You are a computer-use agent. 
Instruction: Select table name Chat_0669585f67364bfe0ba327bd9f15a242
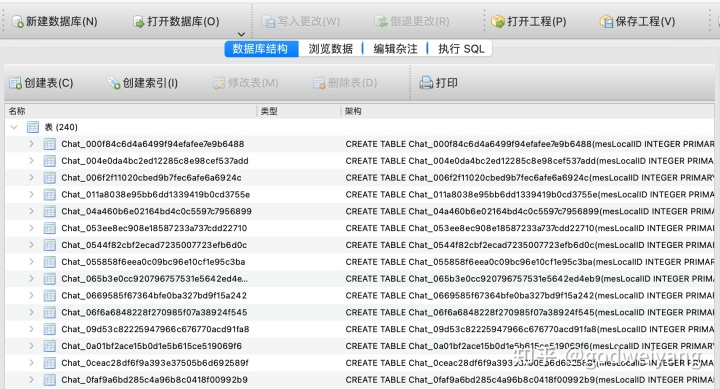tap(154, 295)
